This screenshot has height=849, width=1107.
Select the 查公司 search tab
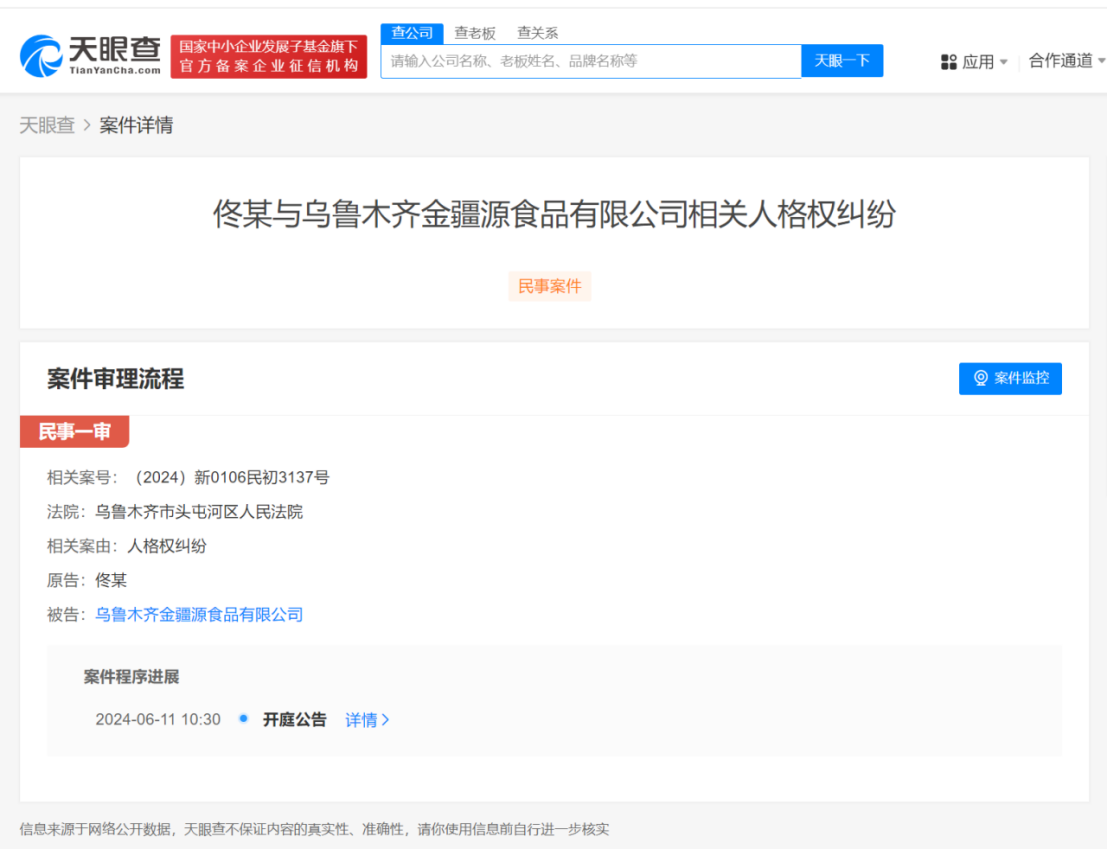point(412,32)
